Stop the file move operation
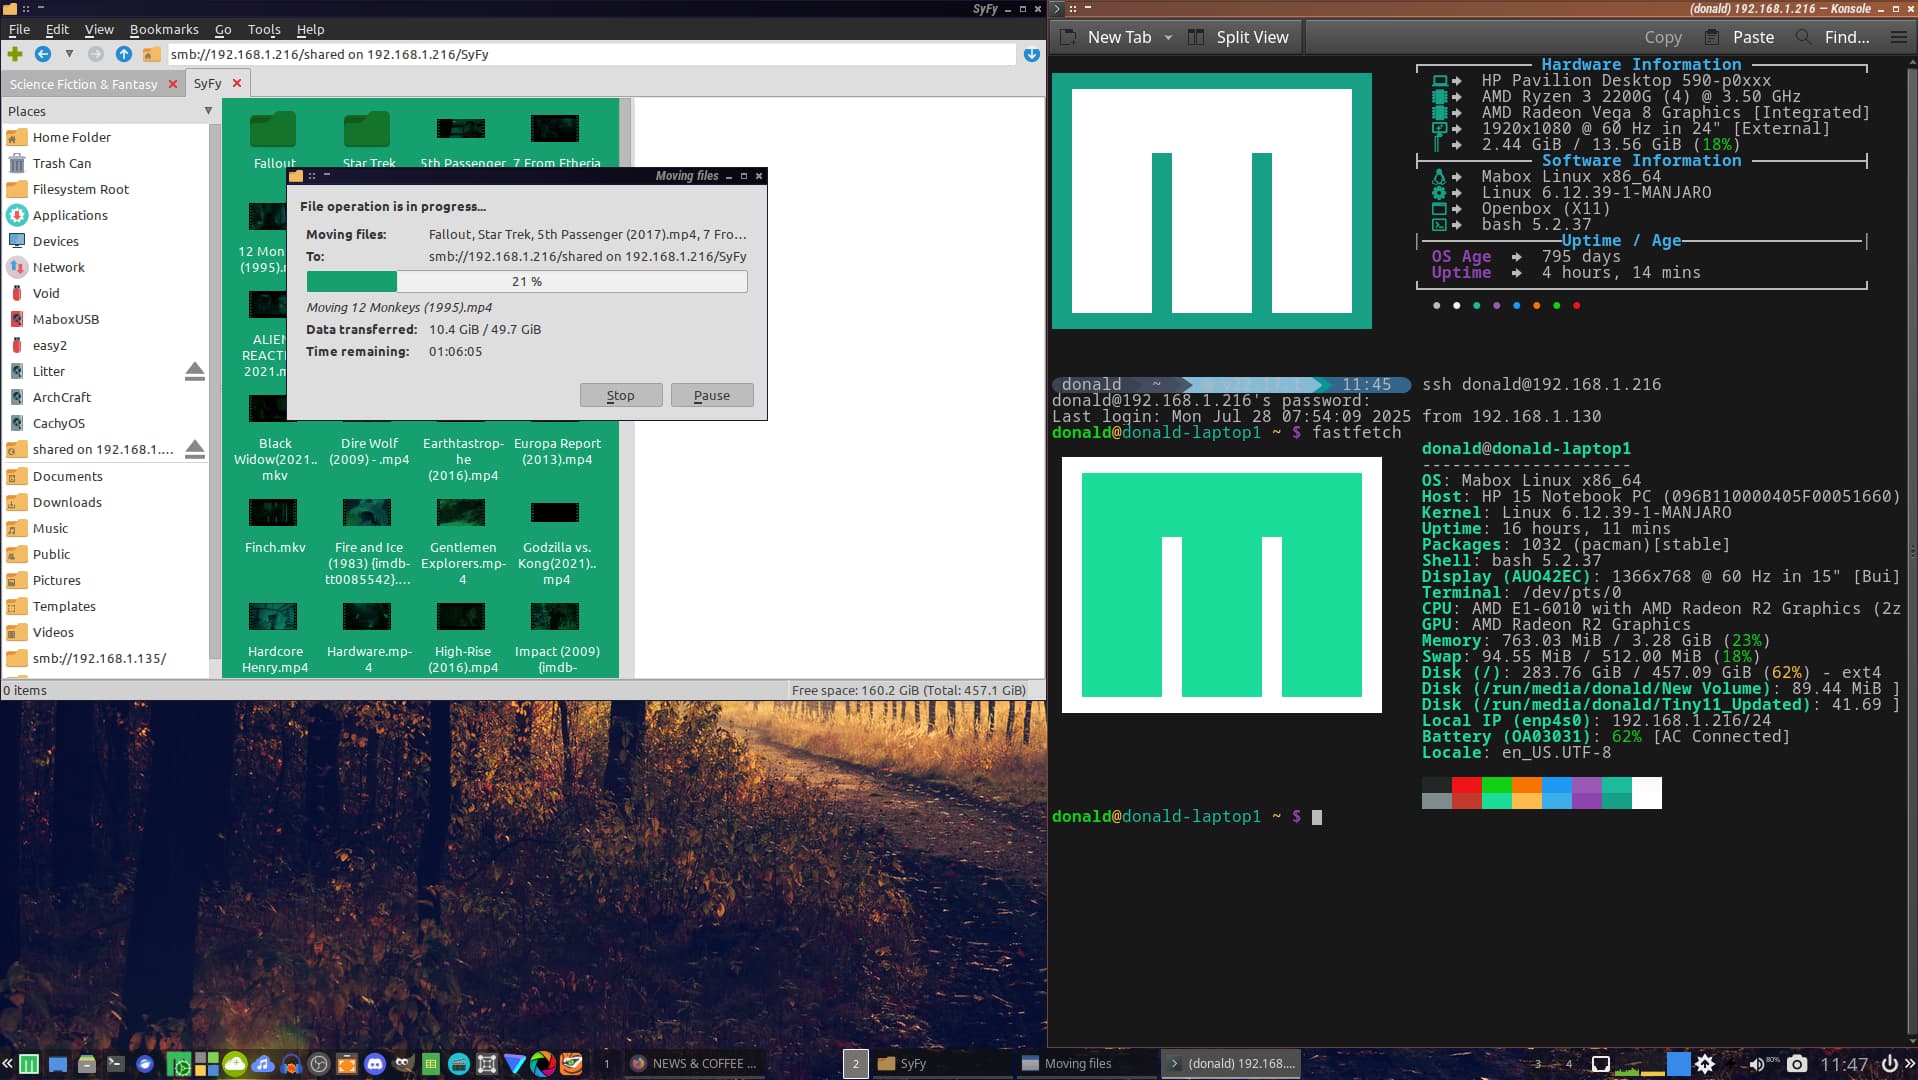This screenshot has height=1080, width=1918. point(620,396)
